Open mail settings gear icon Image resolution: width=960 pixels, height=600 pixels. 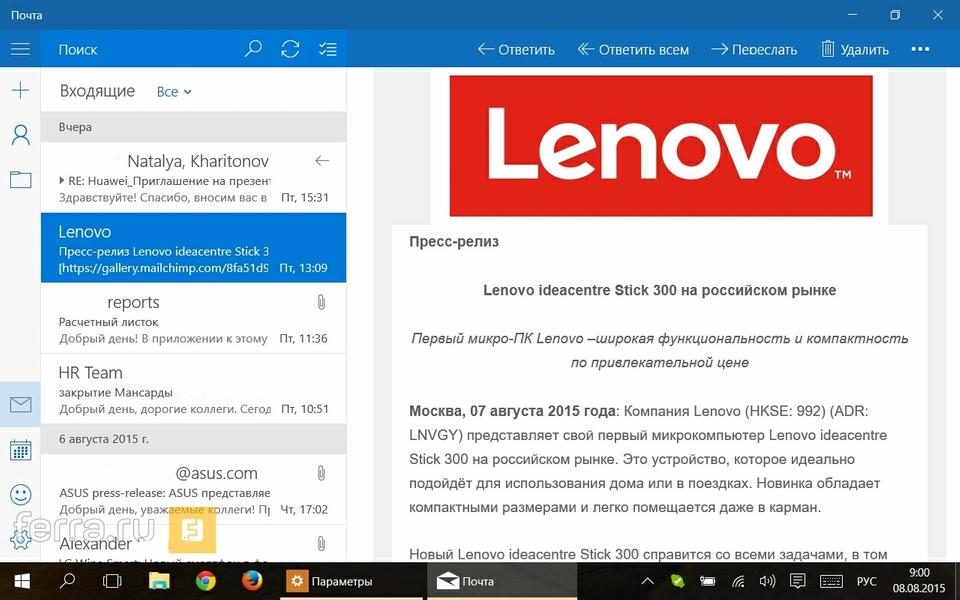pos(20,539)
